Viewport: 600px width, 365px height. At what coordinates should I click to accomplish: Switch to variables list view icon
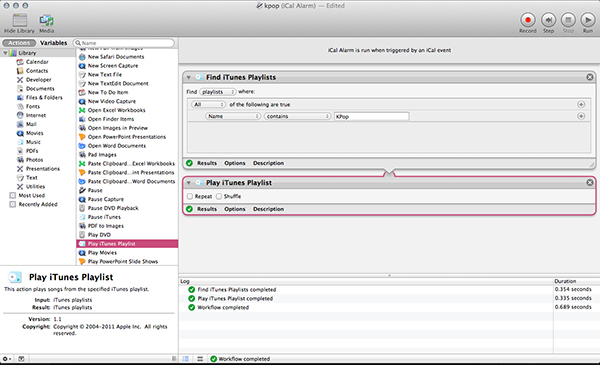[x=200, y=359]
